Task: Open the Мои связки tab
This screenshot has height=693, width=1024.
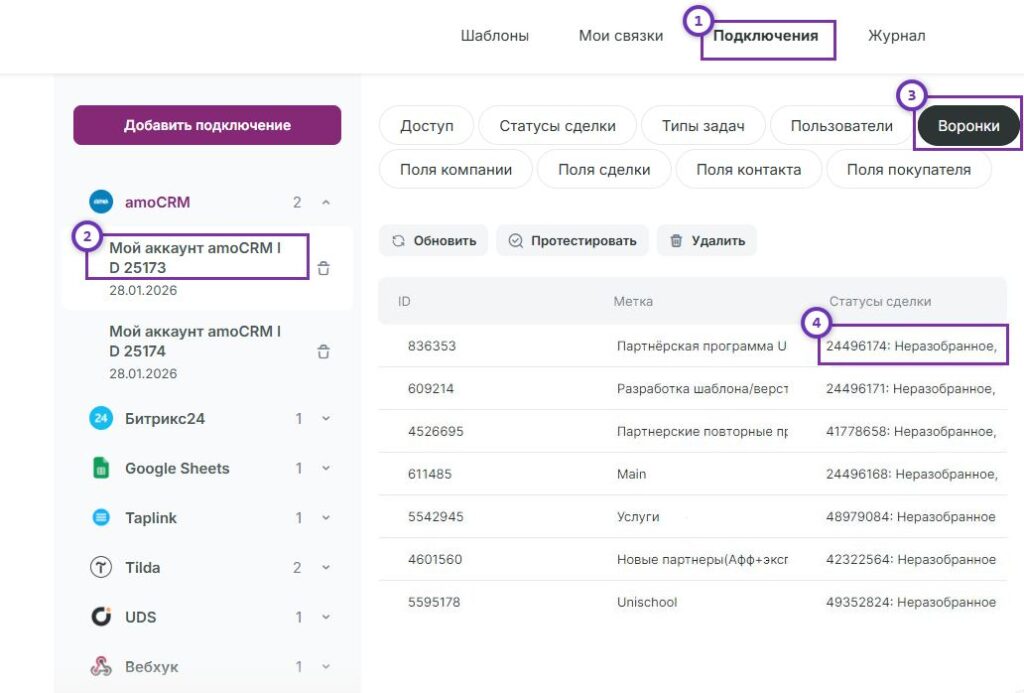Action: coord(620,35)
